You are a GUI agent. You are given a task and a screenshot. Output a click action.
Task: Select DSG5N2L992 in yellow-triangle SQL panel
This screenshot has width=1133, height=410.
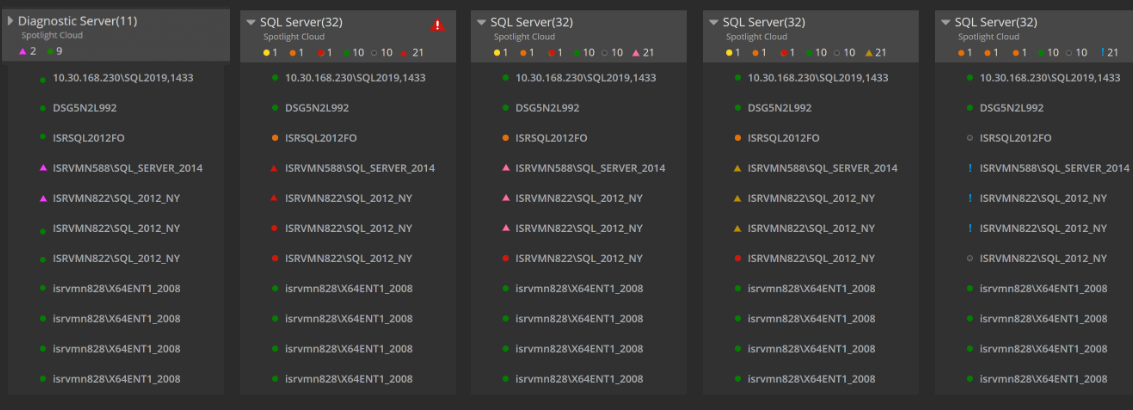[x=780, y=108]
